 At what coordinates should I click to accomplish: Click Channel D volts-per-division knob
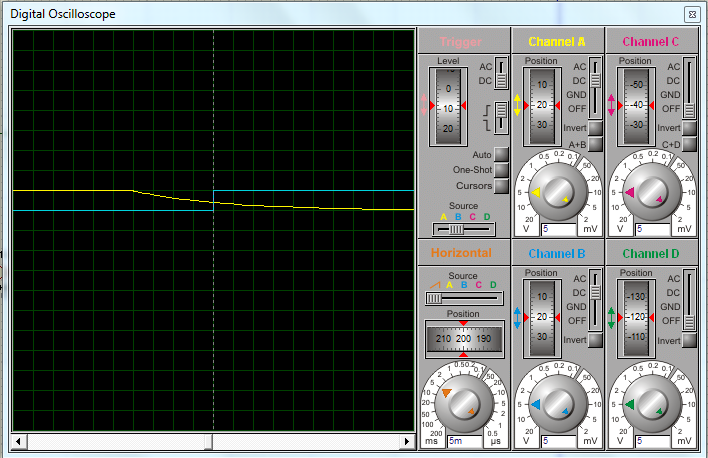(x=652, y=404)
